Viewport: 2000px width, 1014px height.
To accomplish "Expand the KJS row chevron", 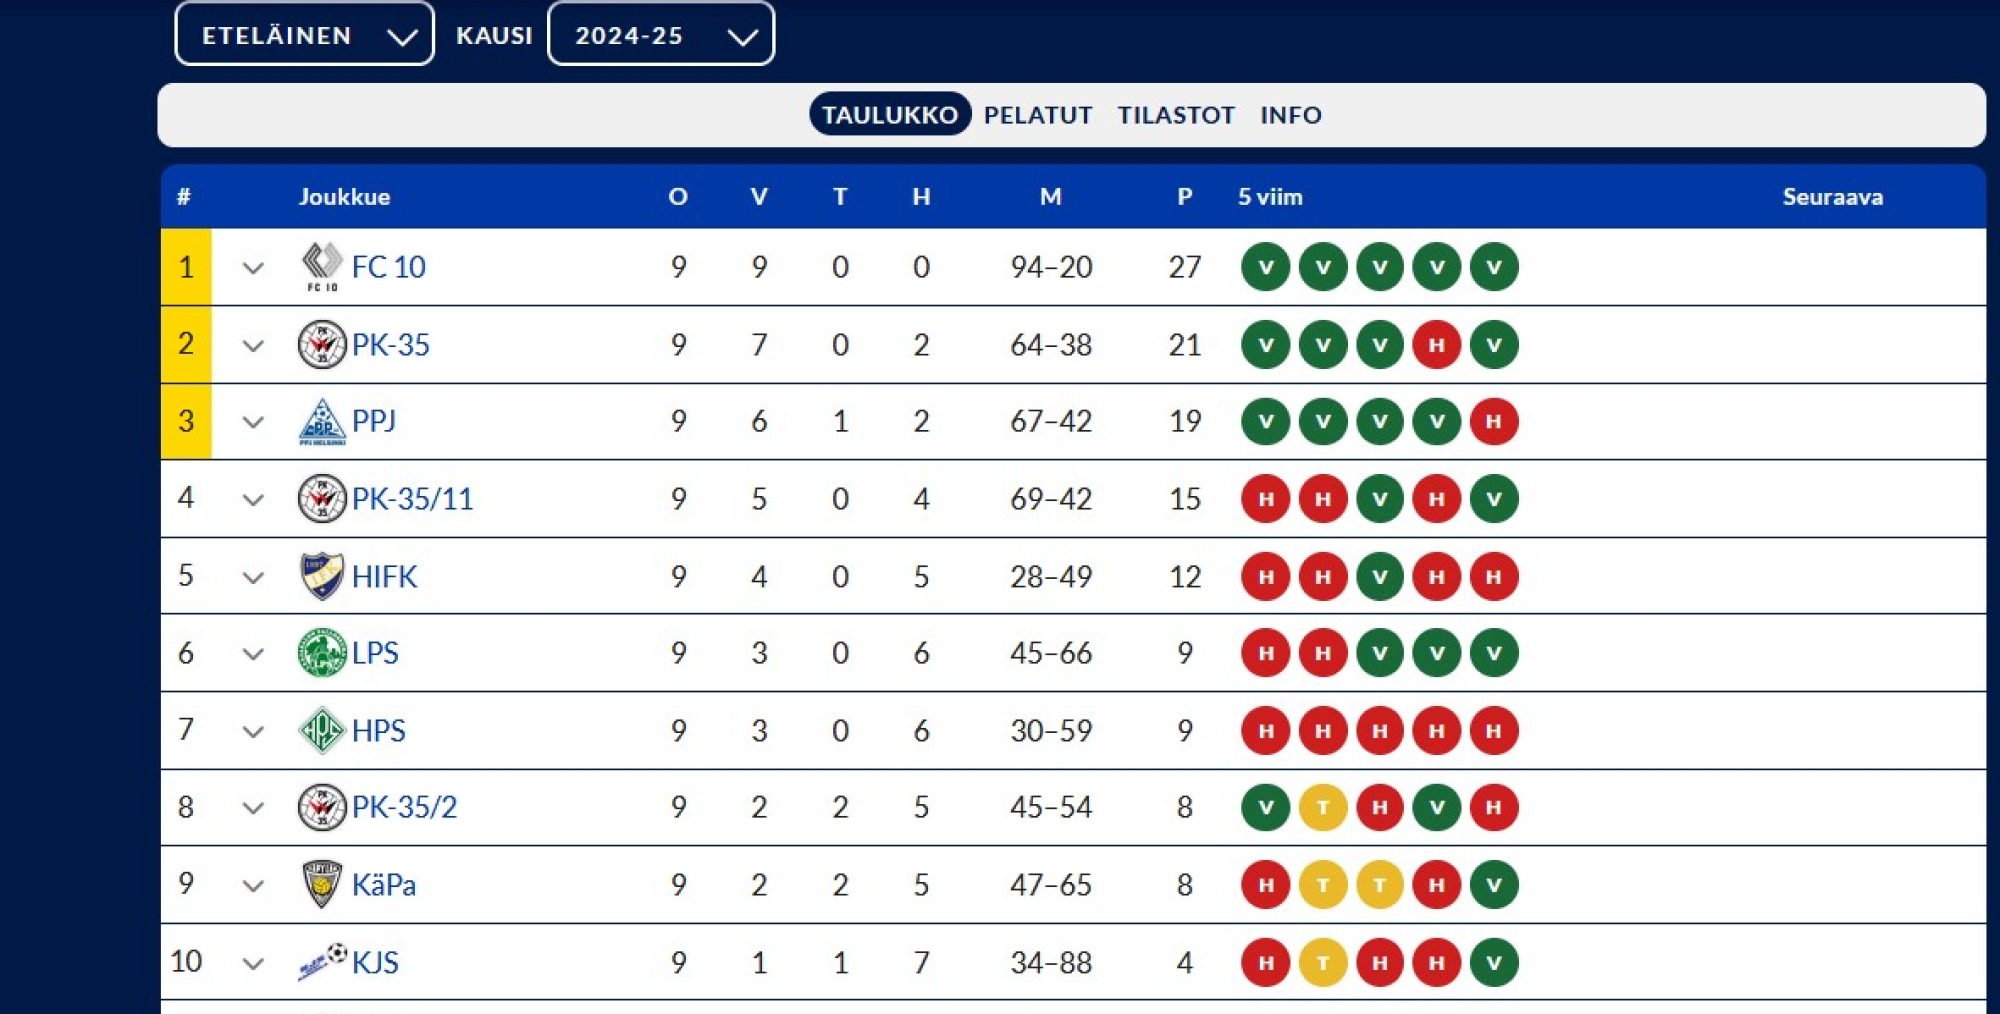I will point(253,963).
